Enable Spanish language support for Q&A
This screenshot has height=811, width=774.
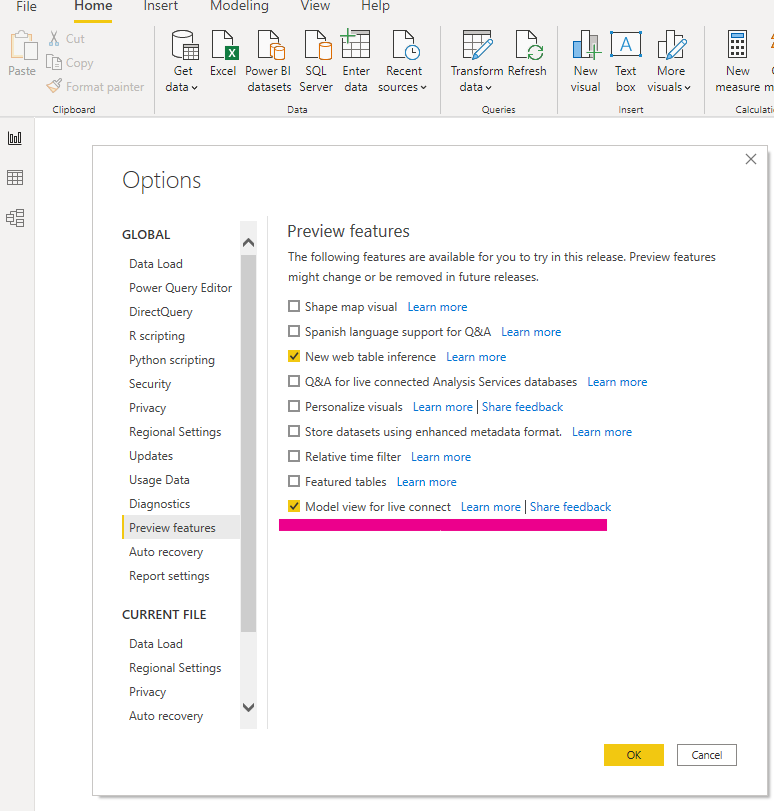click(294, 331)
